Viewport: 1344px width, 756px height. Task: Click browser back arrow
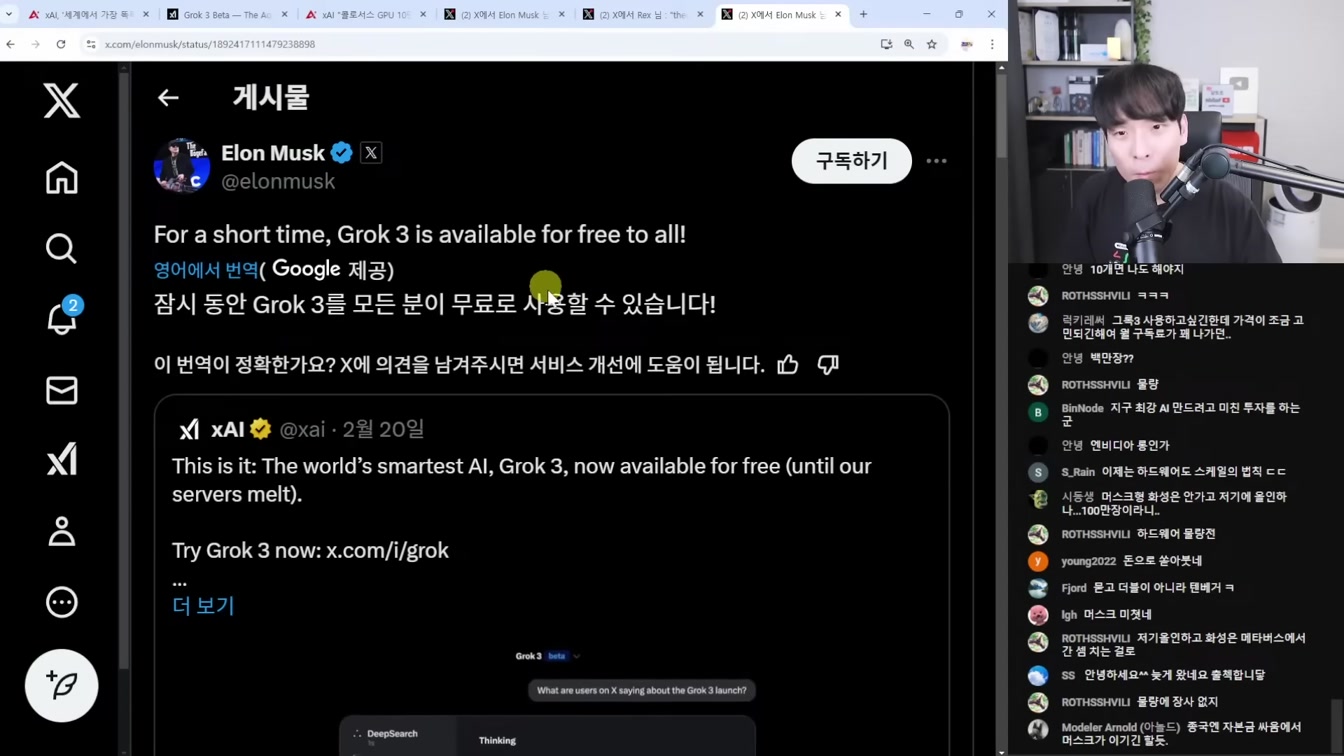pos(11,44)
